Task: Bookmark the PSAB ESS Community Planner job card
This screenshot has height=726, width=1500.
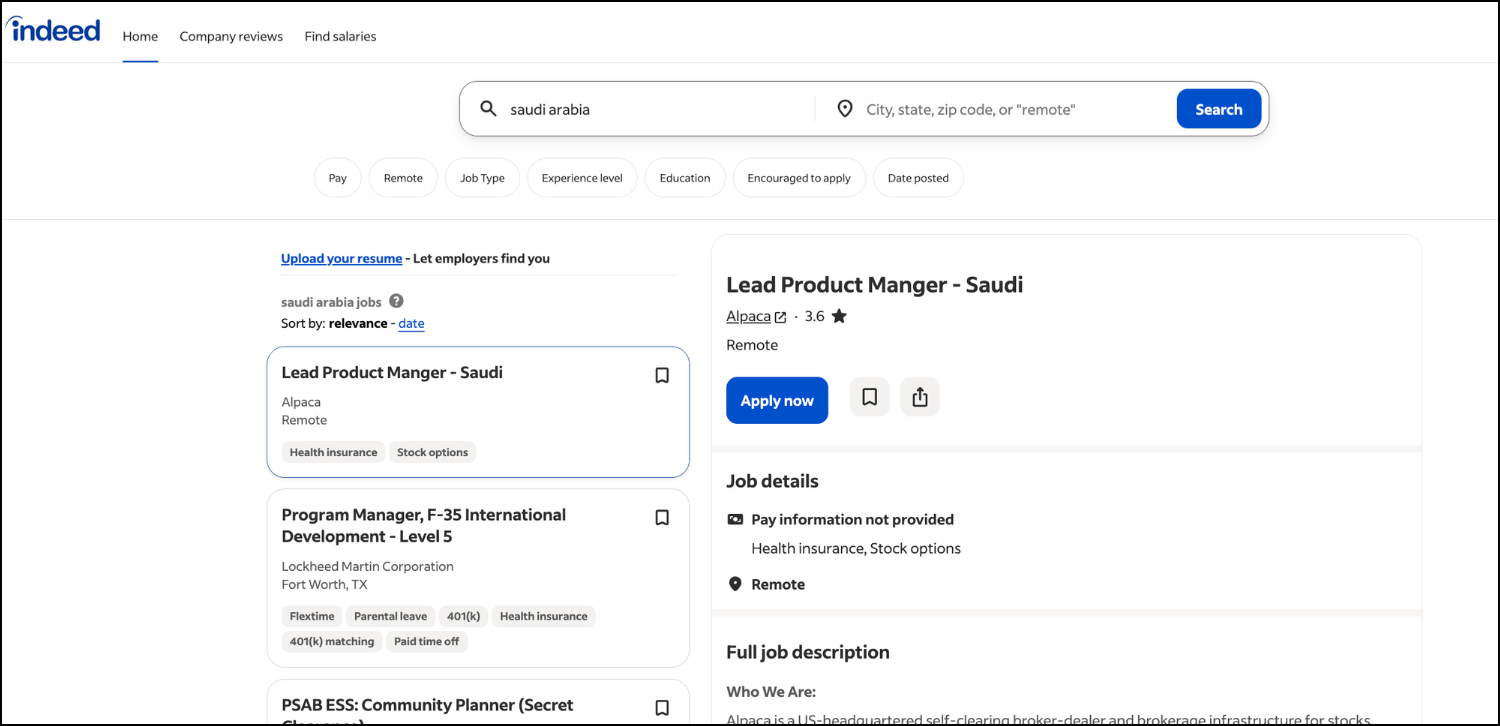Action: [x=662, y=708]
